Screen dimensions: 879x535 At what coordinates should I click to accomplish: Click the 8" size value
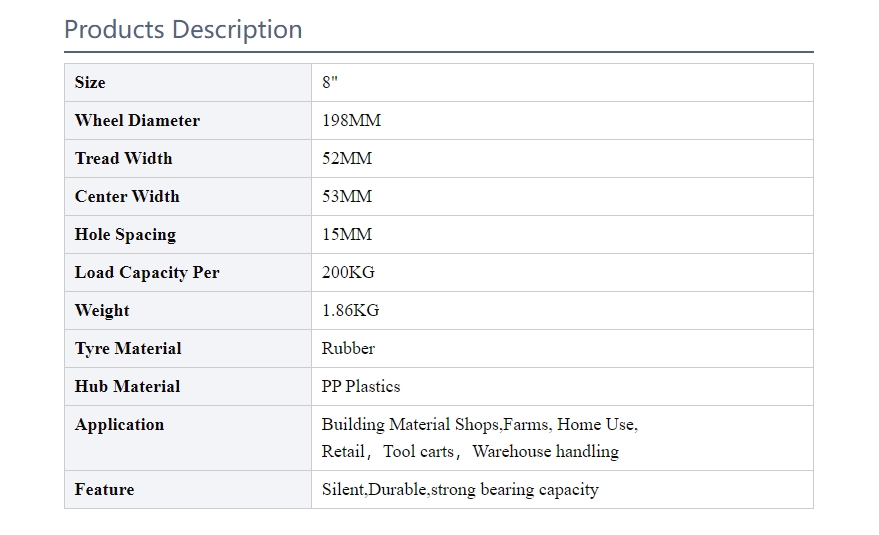(330, 82)
